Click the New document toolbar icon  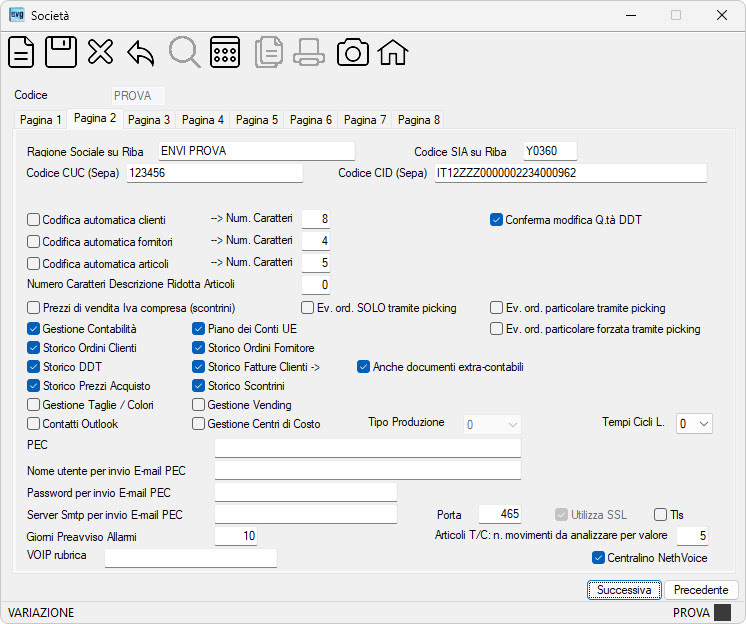pyautogui.click(x=21, y=52)
